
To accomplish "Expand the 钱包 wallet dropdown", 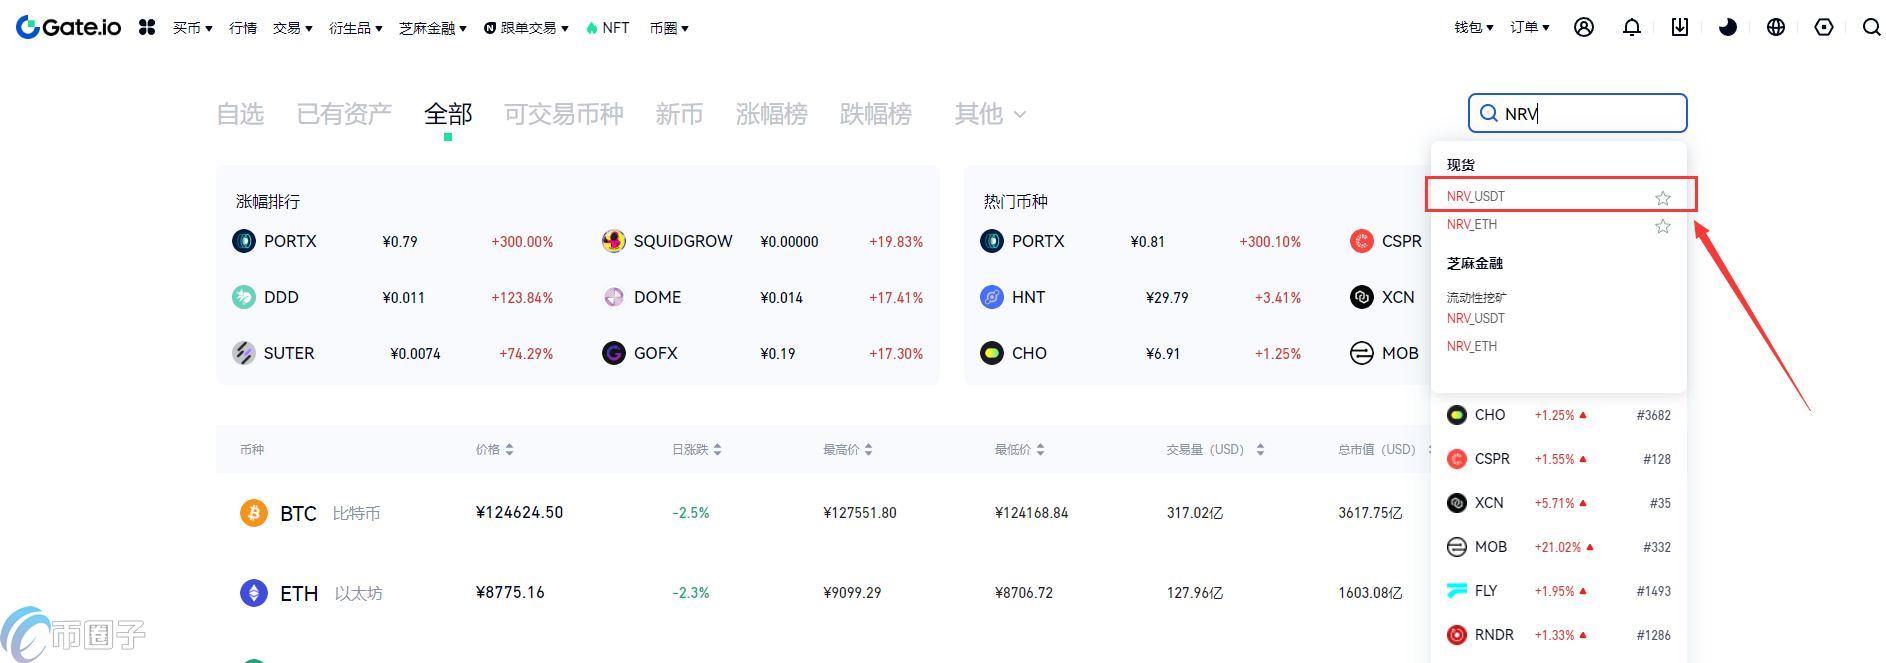I will point(1473,28).
